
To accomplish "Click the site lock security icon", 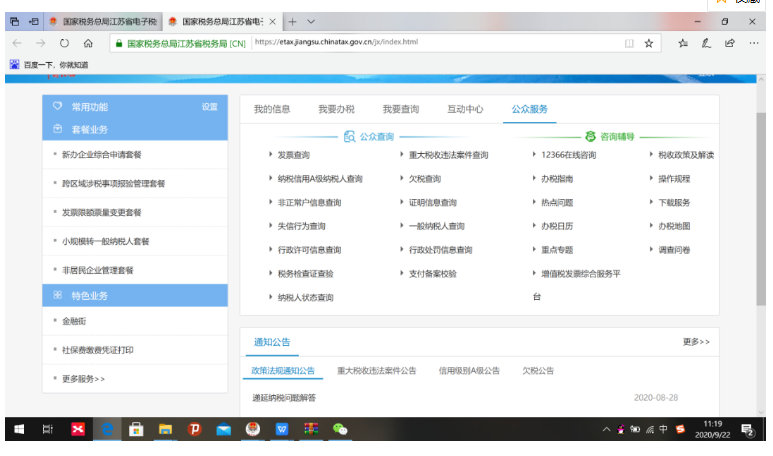I will [x=119, y=43].
